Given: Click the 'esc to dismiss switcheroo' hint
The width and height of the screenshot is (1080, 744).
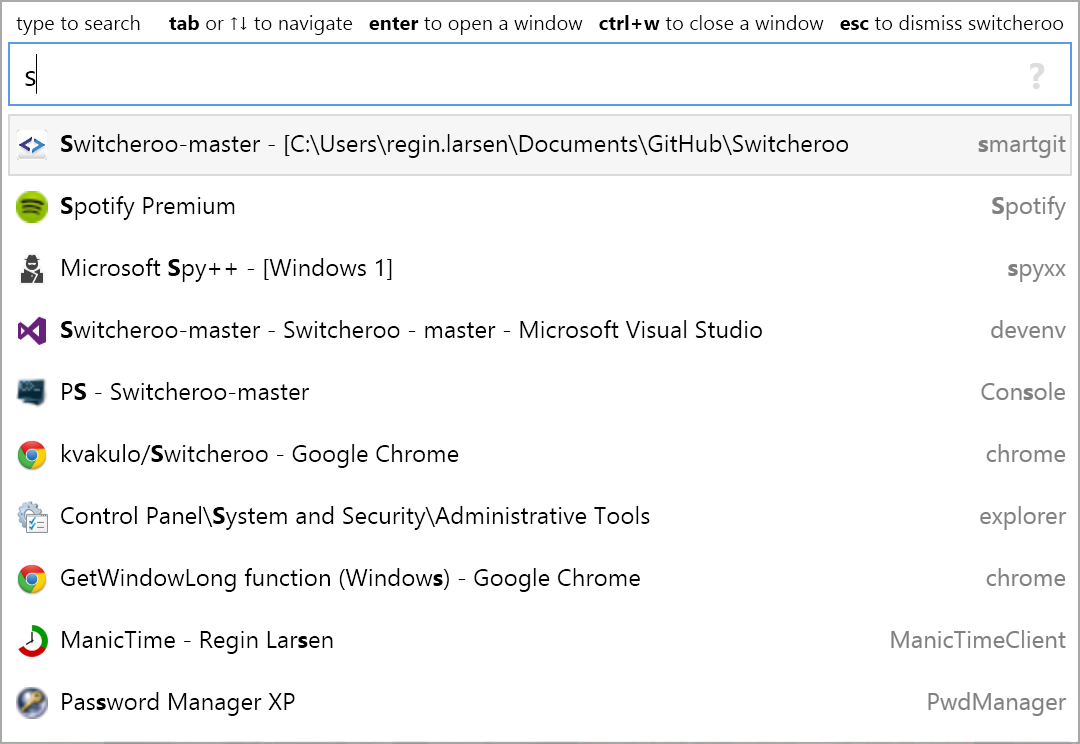Looking at the screenshot, I should click(952, 24).
